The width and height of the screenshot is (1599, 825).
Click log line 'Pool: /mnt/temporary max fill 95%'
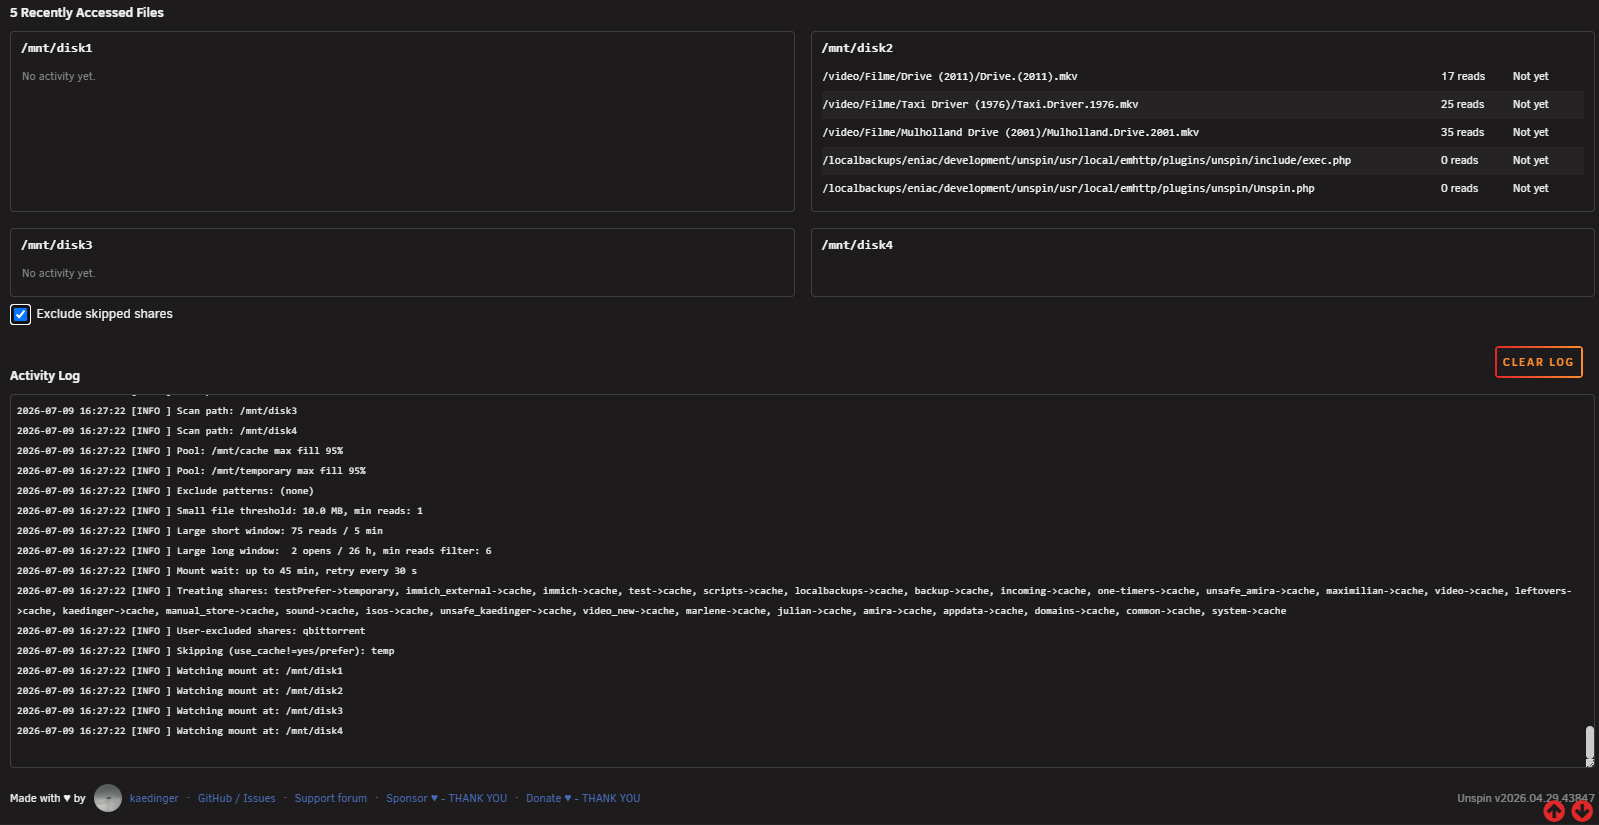191,471
